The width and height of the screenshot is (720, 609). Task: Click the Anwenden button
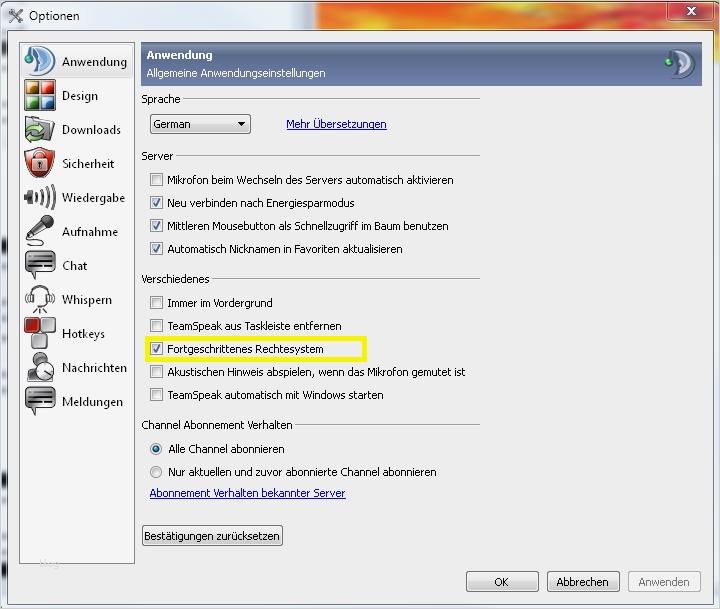tap(664, 582)
